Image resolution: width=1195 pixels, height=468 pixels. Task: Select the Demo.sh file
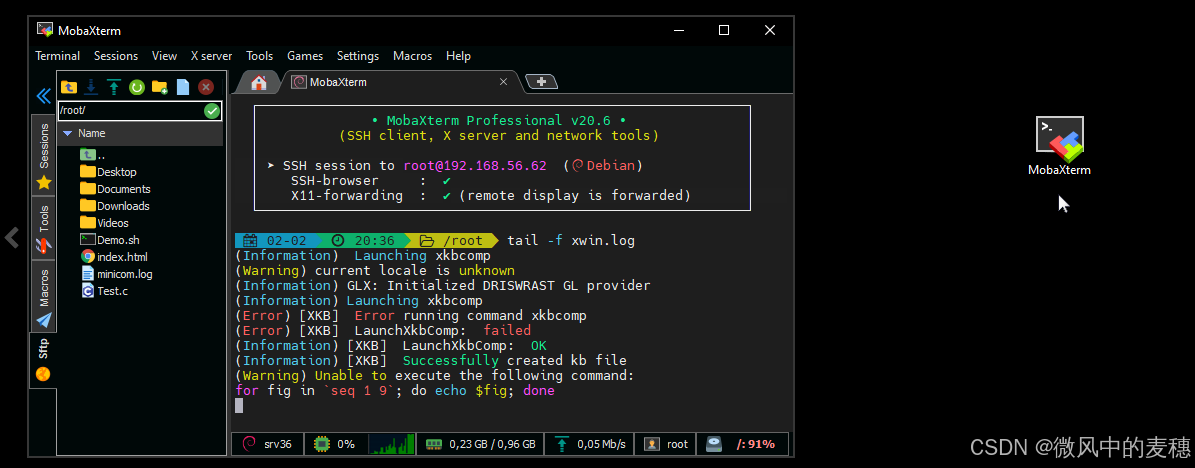click(109, 239)
